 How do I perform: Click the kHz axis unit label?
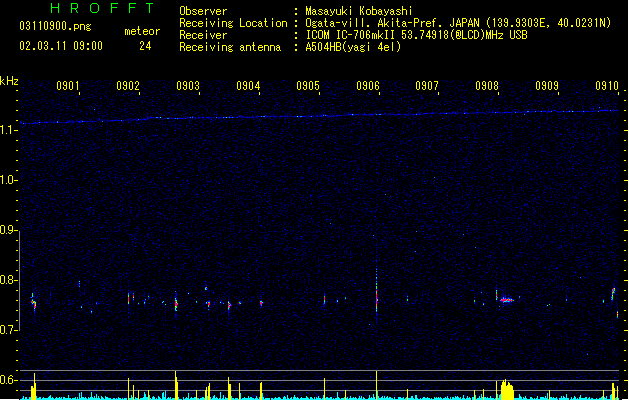click(x=9, y=81)
